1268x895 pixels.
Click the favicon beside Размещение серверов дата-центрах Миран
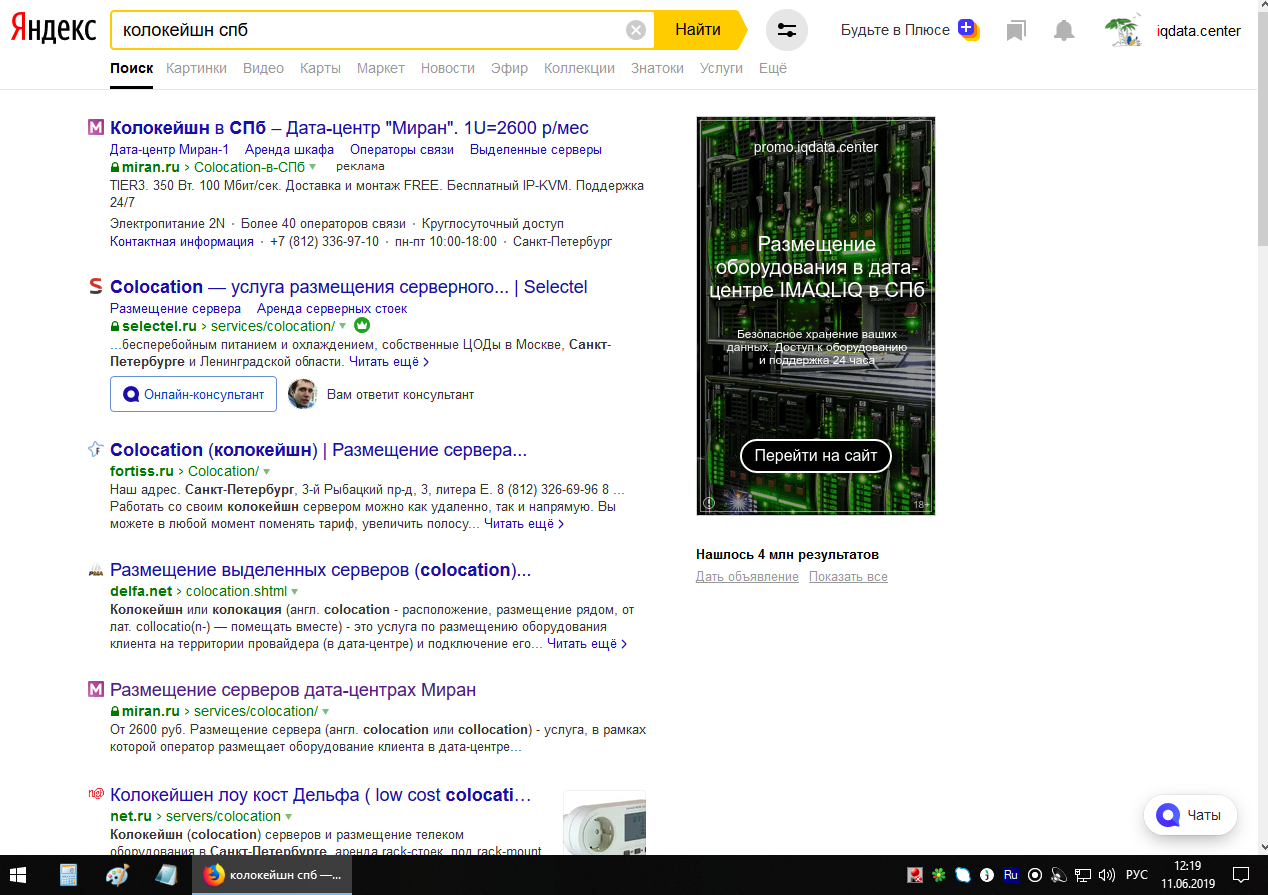[96, 690]
